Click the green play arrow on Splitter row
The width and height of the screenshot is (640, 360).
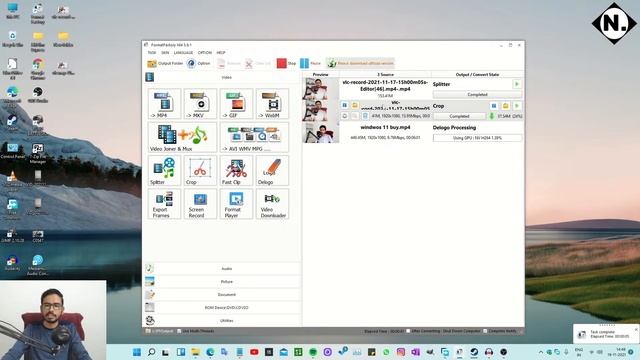point(517,84)
